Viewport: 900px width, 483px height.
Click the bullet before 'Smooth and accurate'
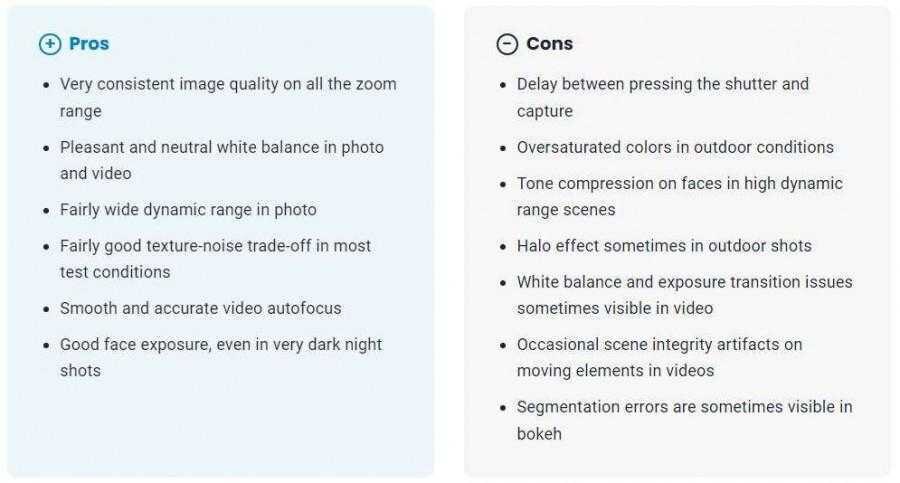pos(45,309)
